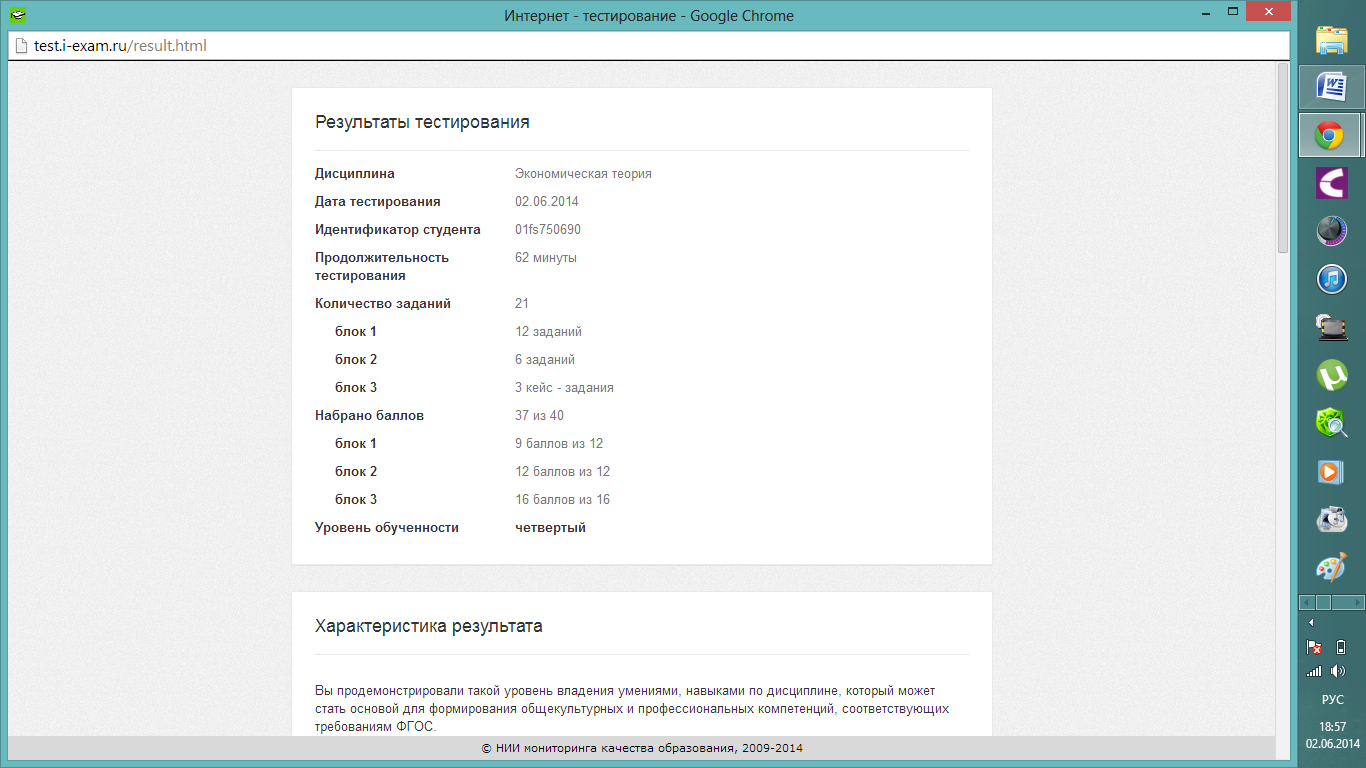This screenshot has width=1366, height=768.
Task: Click the 'Результаты тестирования' heading
Action: [x=422, y=122]
